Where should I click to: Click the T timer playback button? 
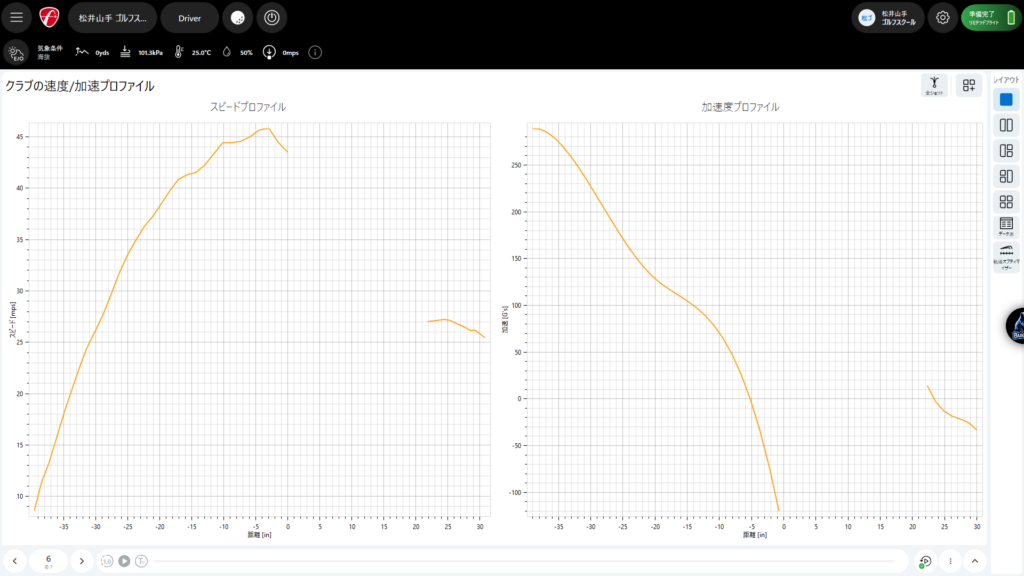click(x=141, y=561)
